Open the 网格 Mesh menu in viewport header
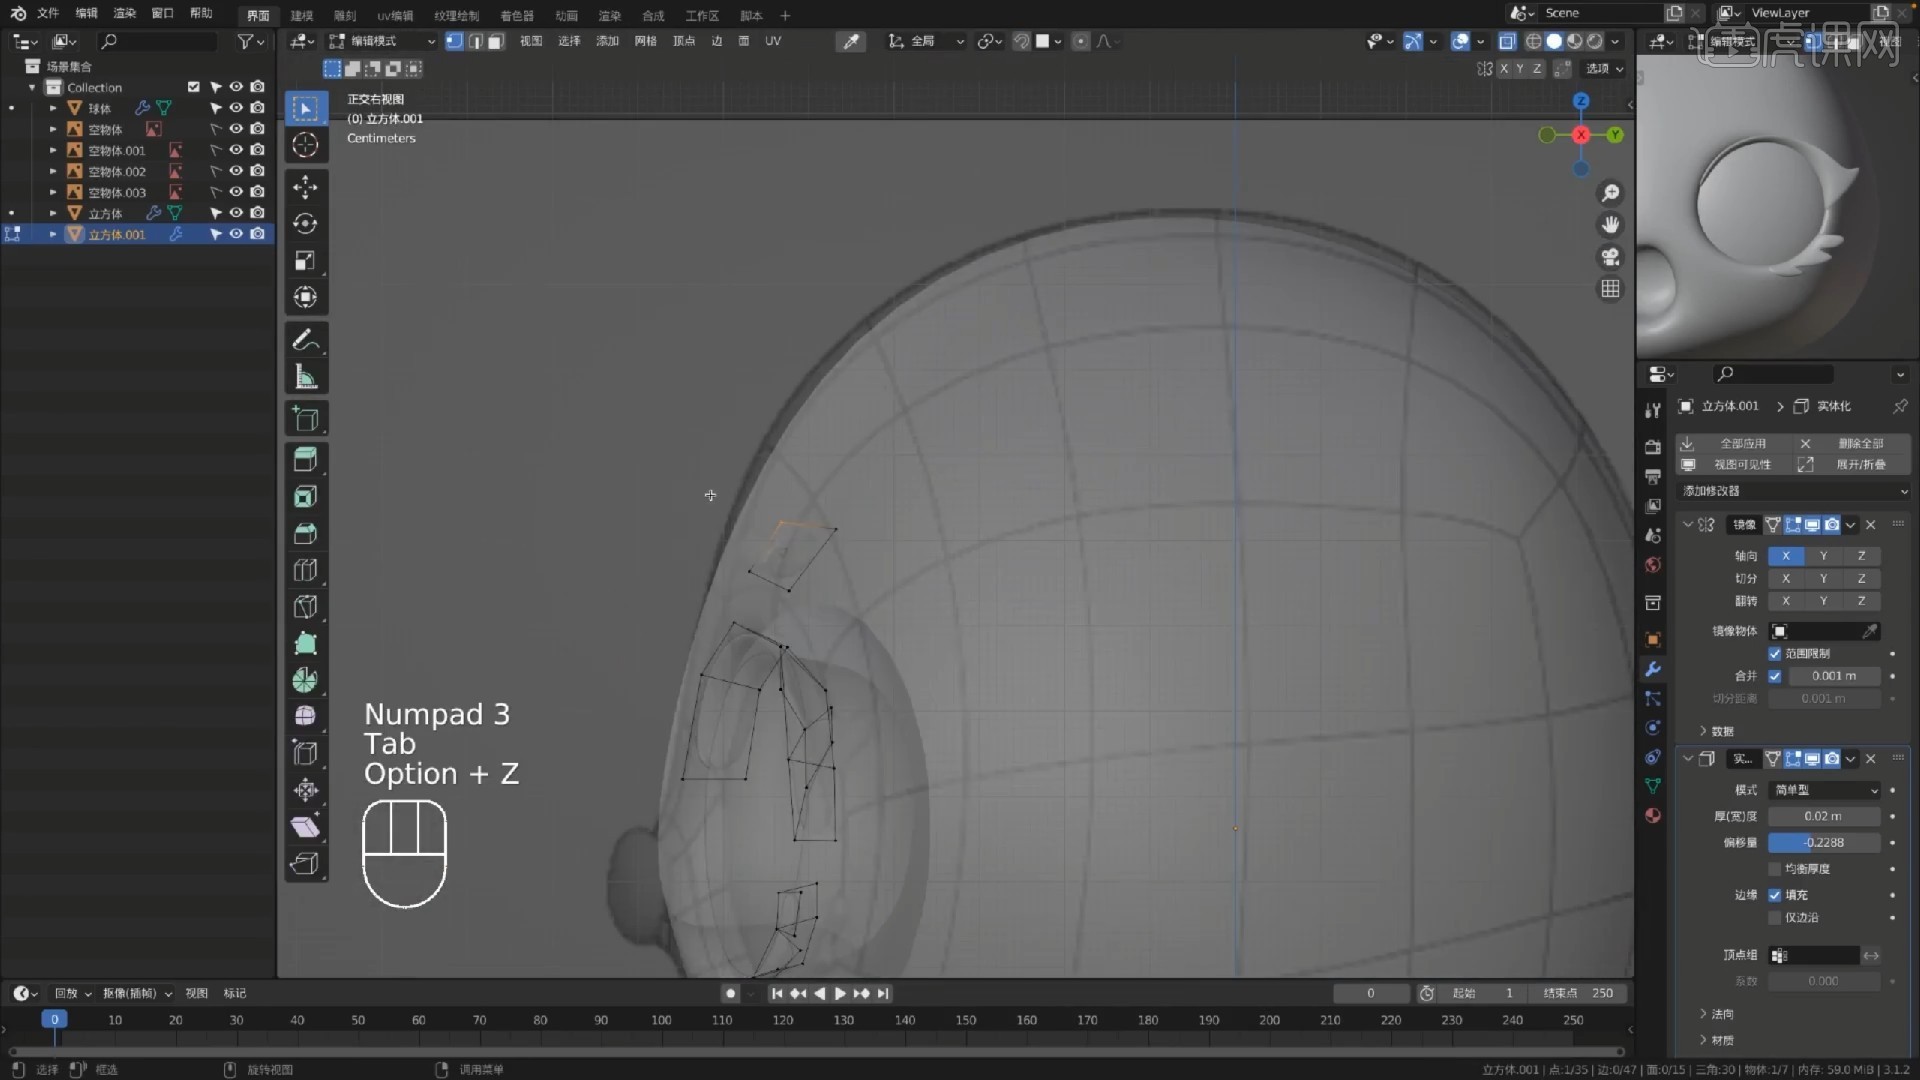 (x=646, y=41)
